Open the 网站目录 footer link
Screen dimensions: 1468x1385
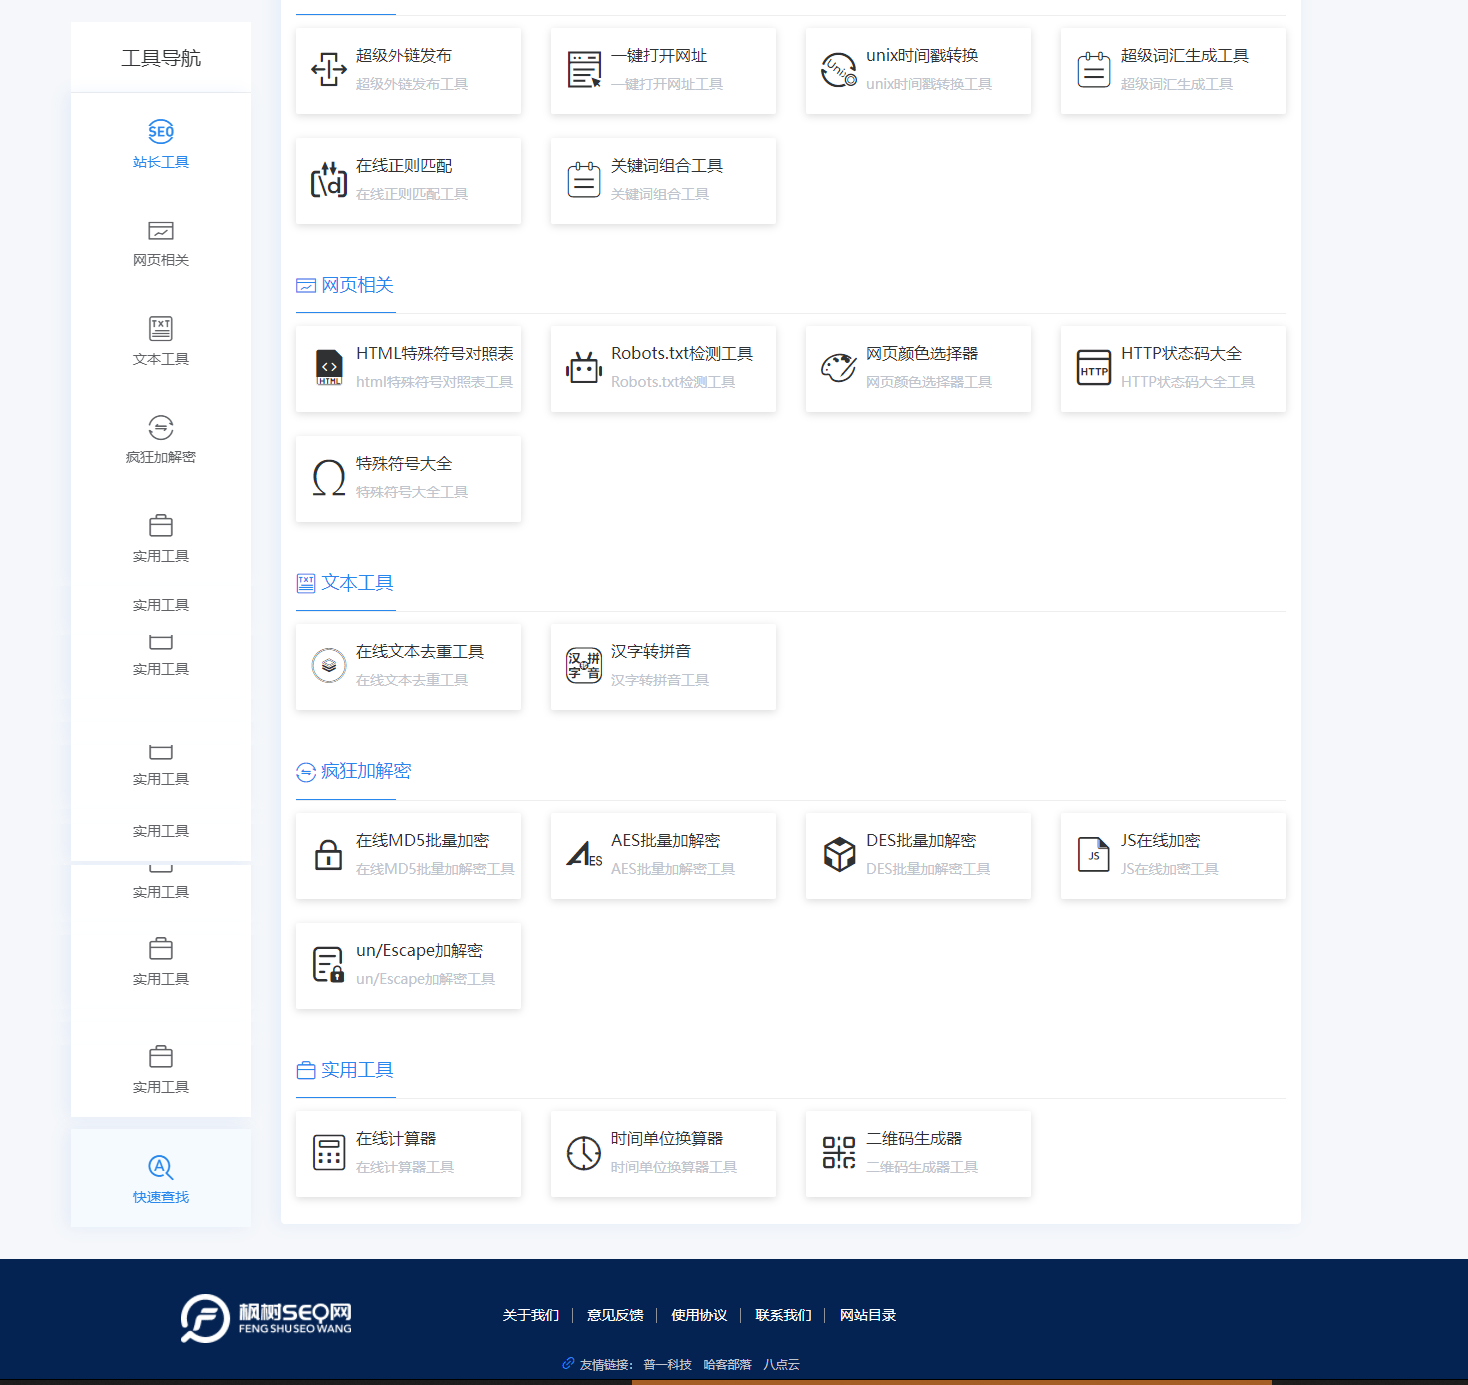click(868, 1315)
